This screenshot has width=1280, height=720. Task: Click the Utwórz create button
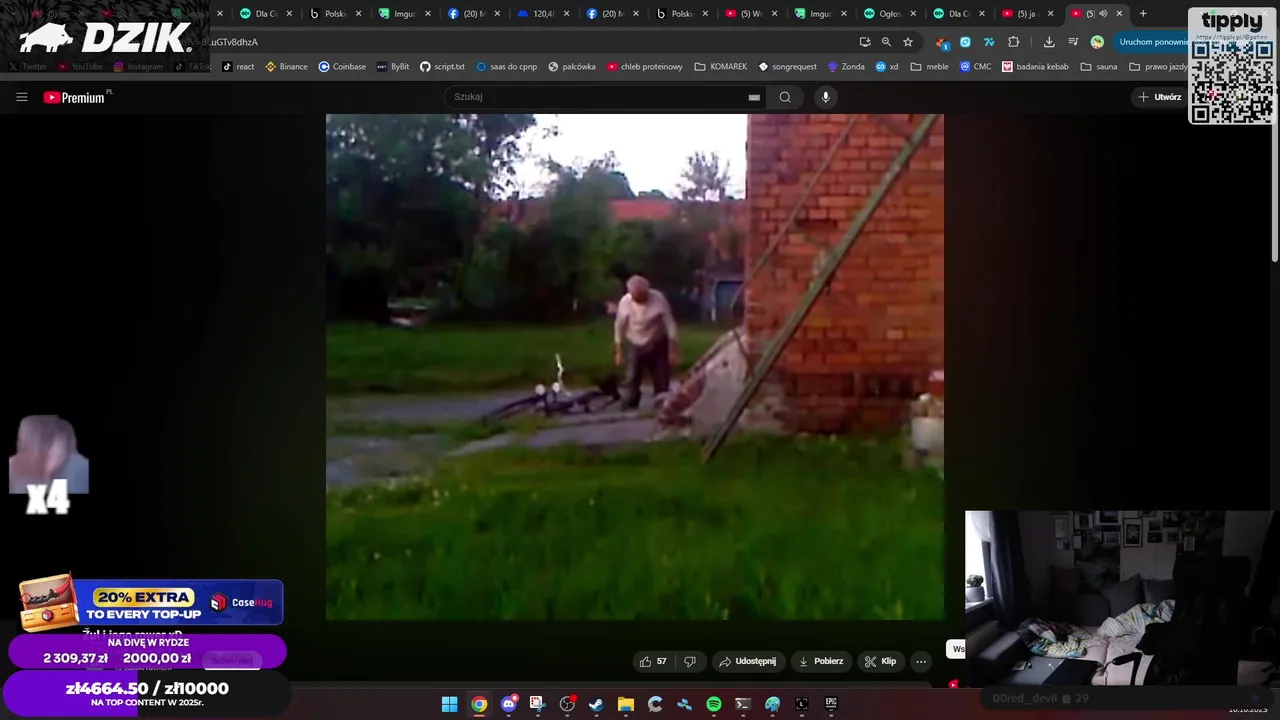click(1159, 97)
